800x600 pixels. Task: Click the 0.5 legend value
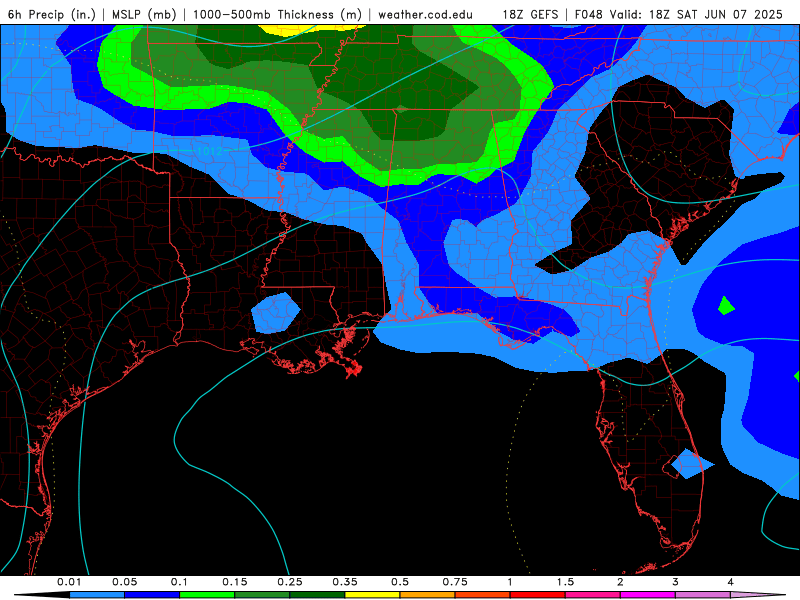(x=400, y=582)
